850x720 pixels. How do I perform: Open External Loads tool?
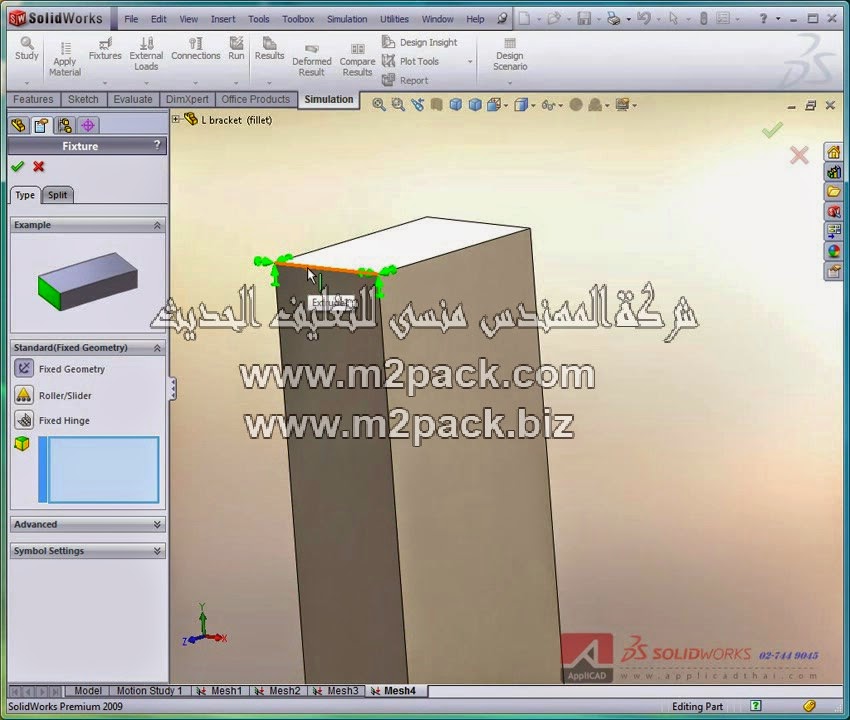pos(146,53)
